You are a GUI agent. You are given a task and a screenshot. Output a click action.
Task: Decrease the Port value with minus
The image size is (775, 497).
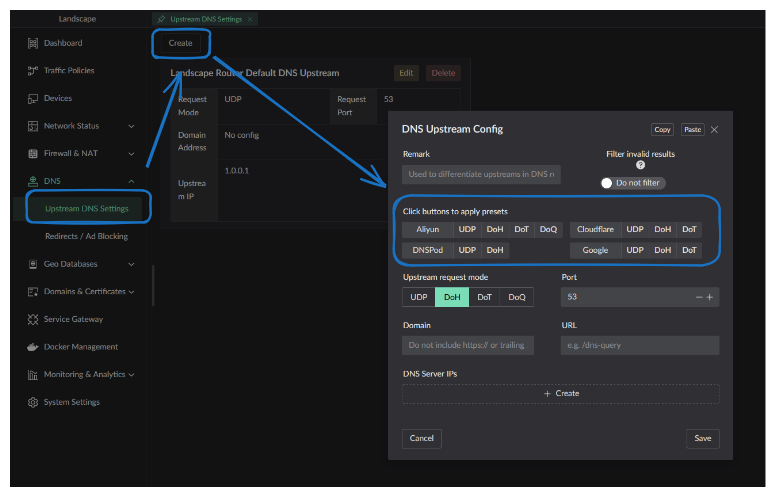(x=699, y=297)
